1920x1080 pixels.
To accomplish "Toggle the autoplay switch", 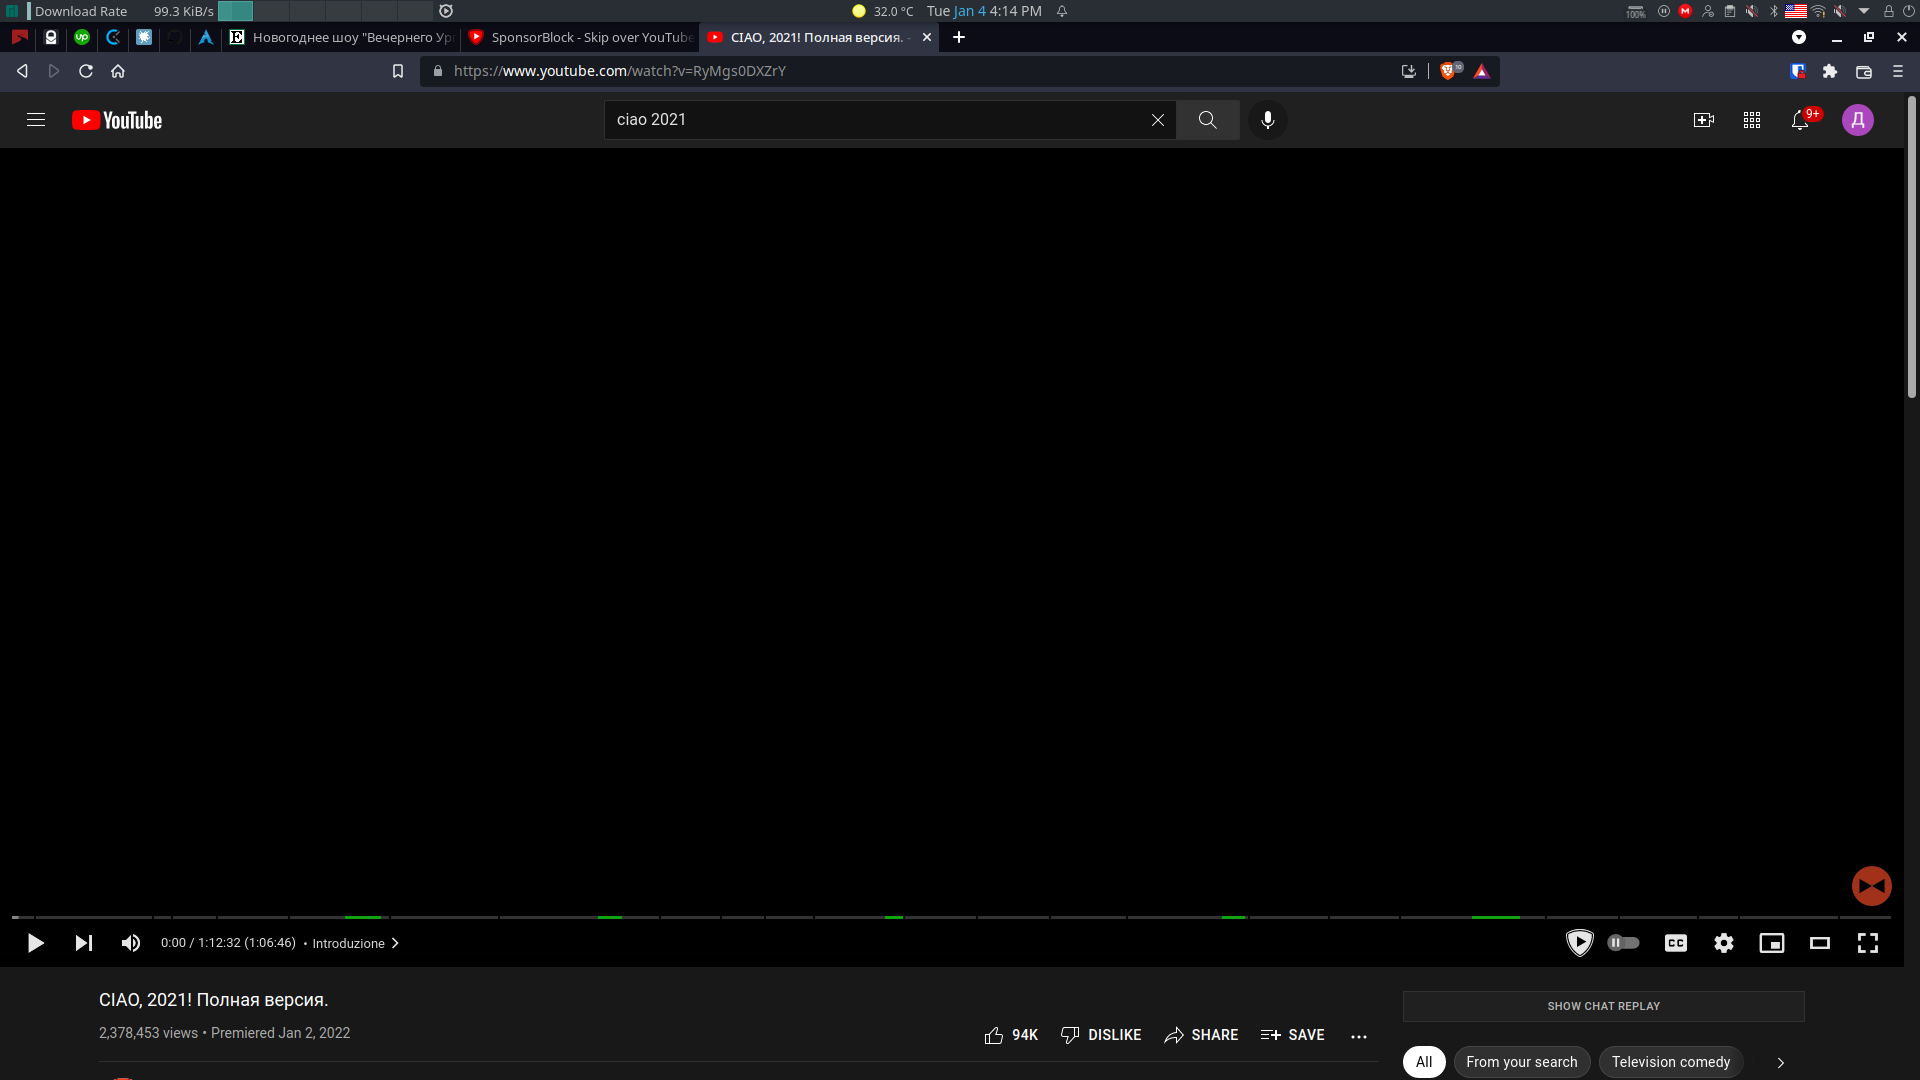I will coord(1623,942).
